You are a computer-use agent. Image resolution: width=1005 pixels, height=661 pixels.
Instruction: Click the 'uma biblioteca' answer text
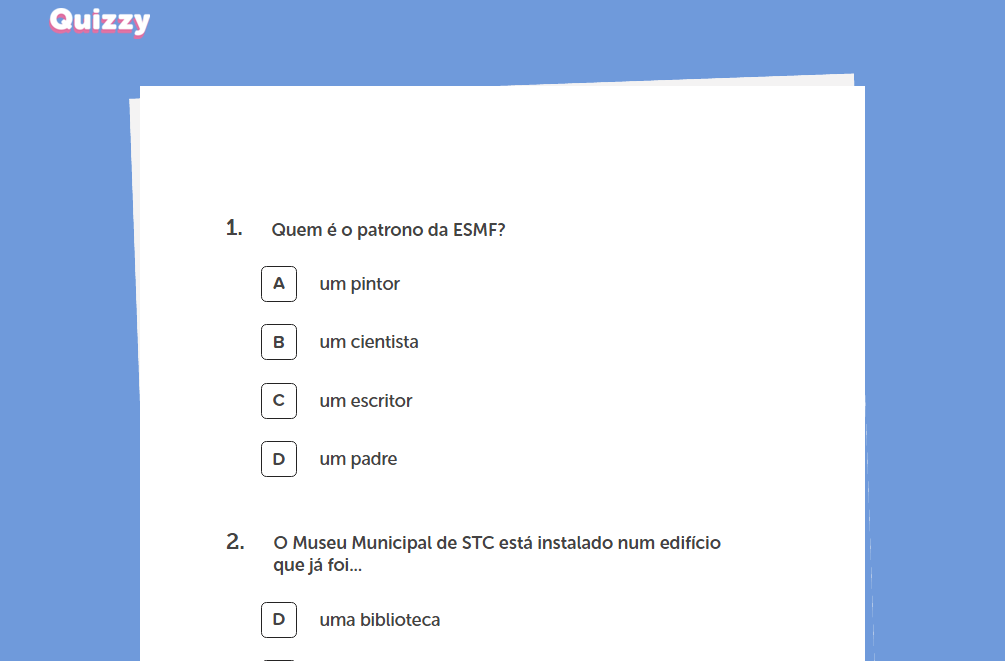pos(379,620)
